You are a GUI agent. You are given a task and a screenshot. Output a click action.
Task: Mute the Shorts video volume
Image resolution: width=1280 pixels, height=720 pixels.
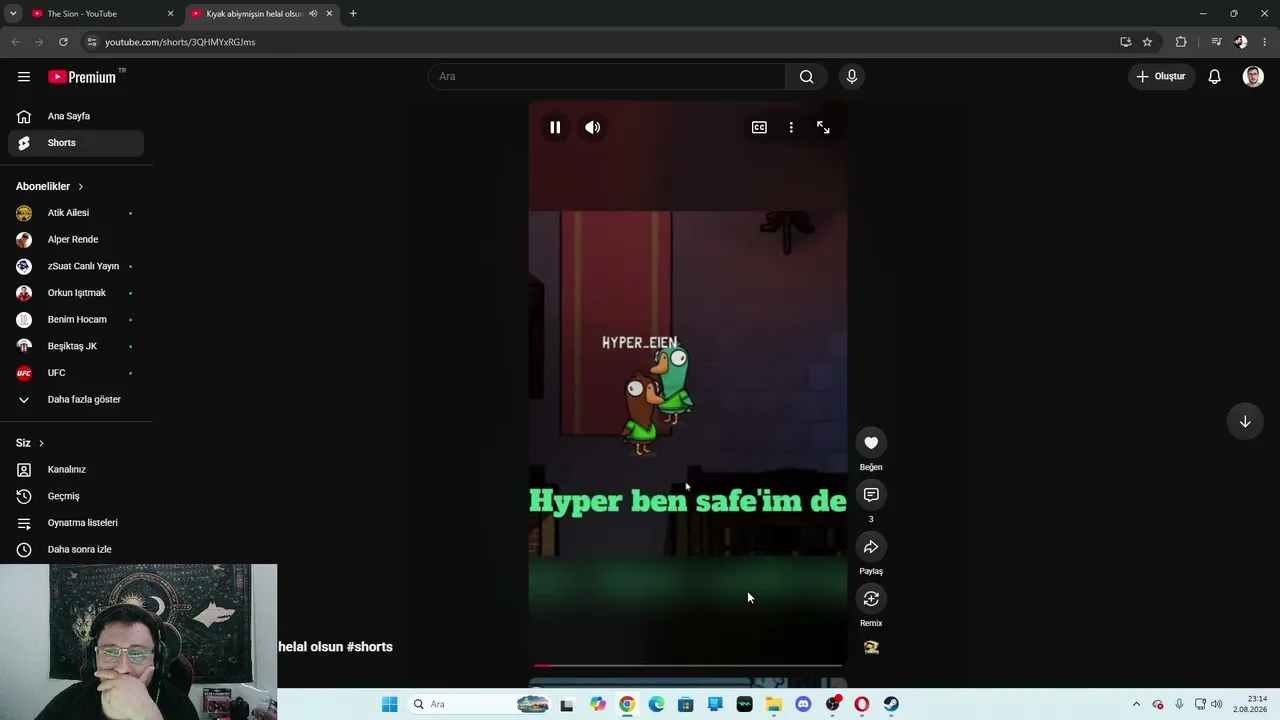pyautogui.click(x=593, y=127)
